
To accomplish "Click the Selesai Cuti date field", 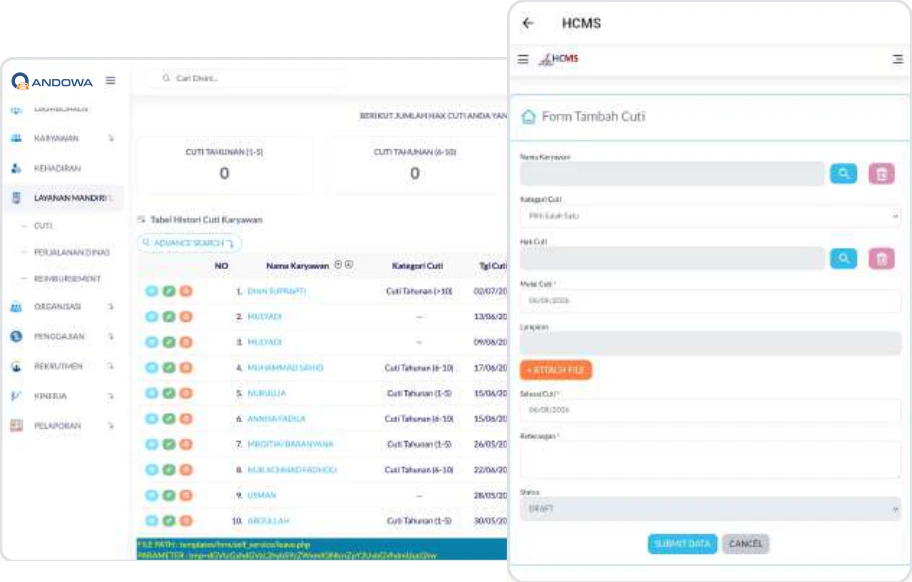I will pos(710,410).
